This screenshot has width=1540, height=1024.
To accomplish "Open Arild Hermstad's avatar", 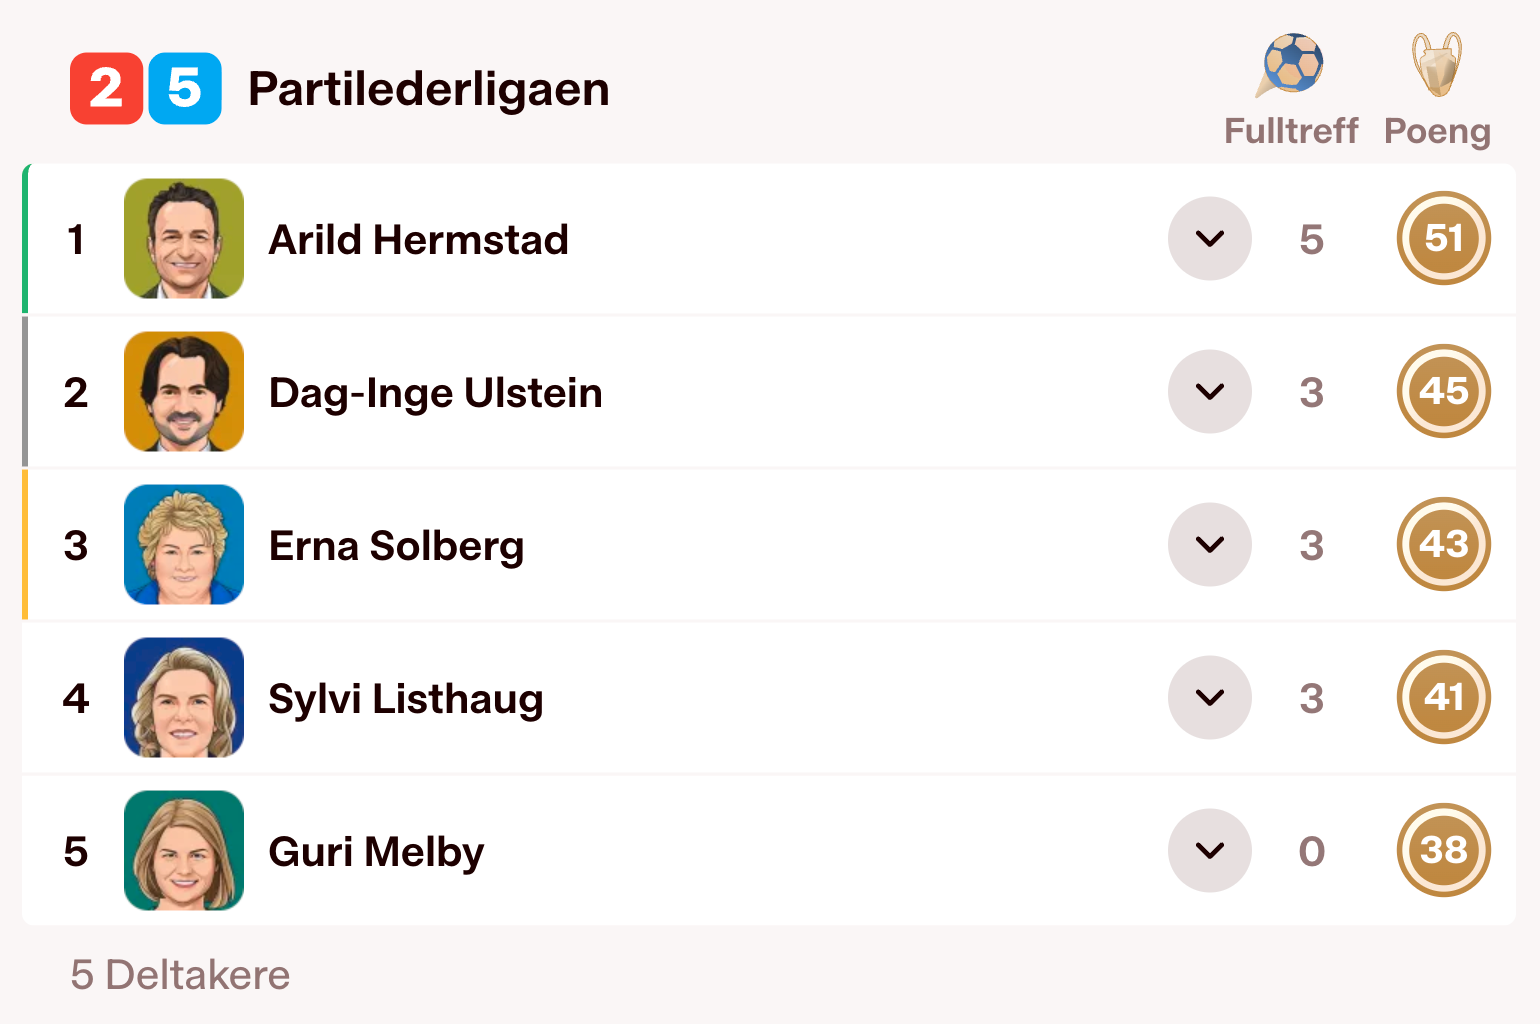I will click(184, 238).
